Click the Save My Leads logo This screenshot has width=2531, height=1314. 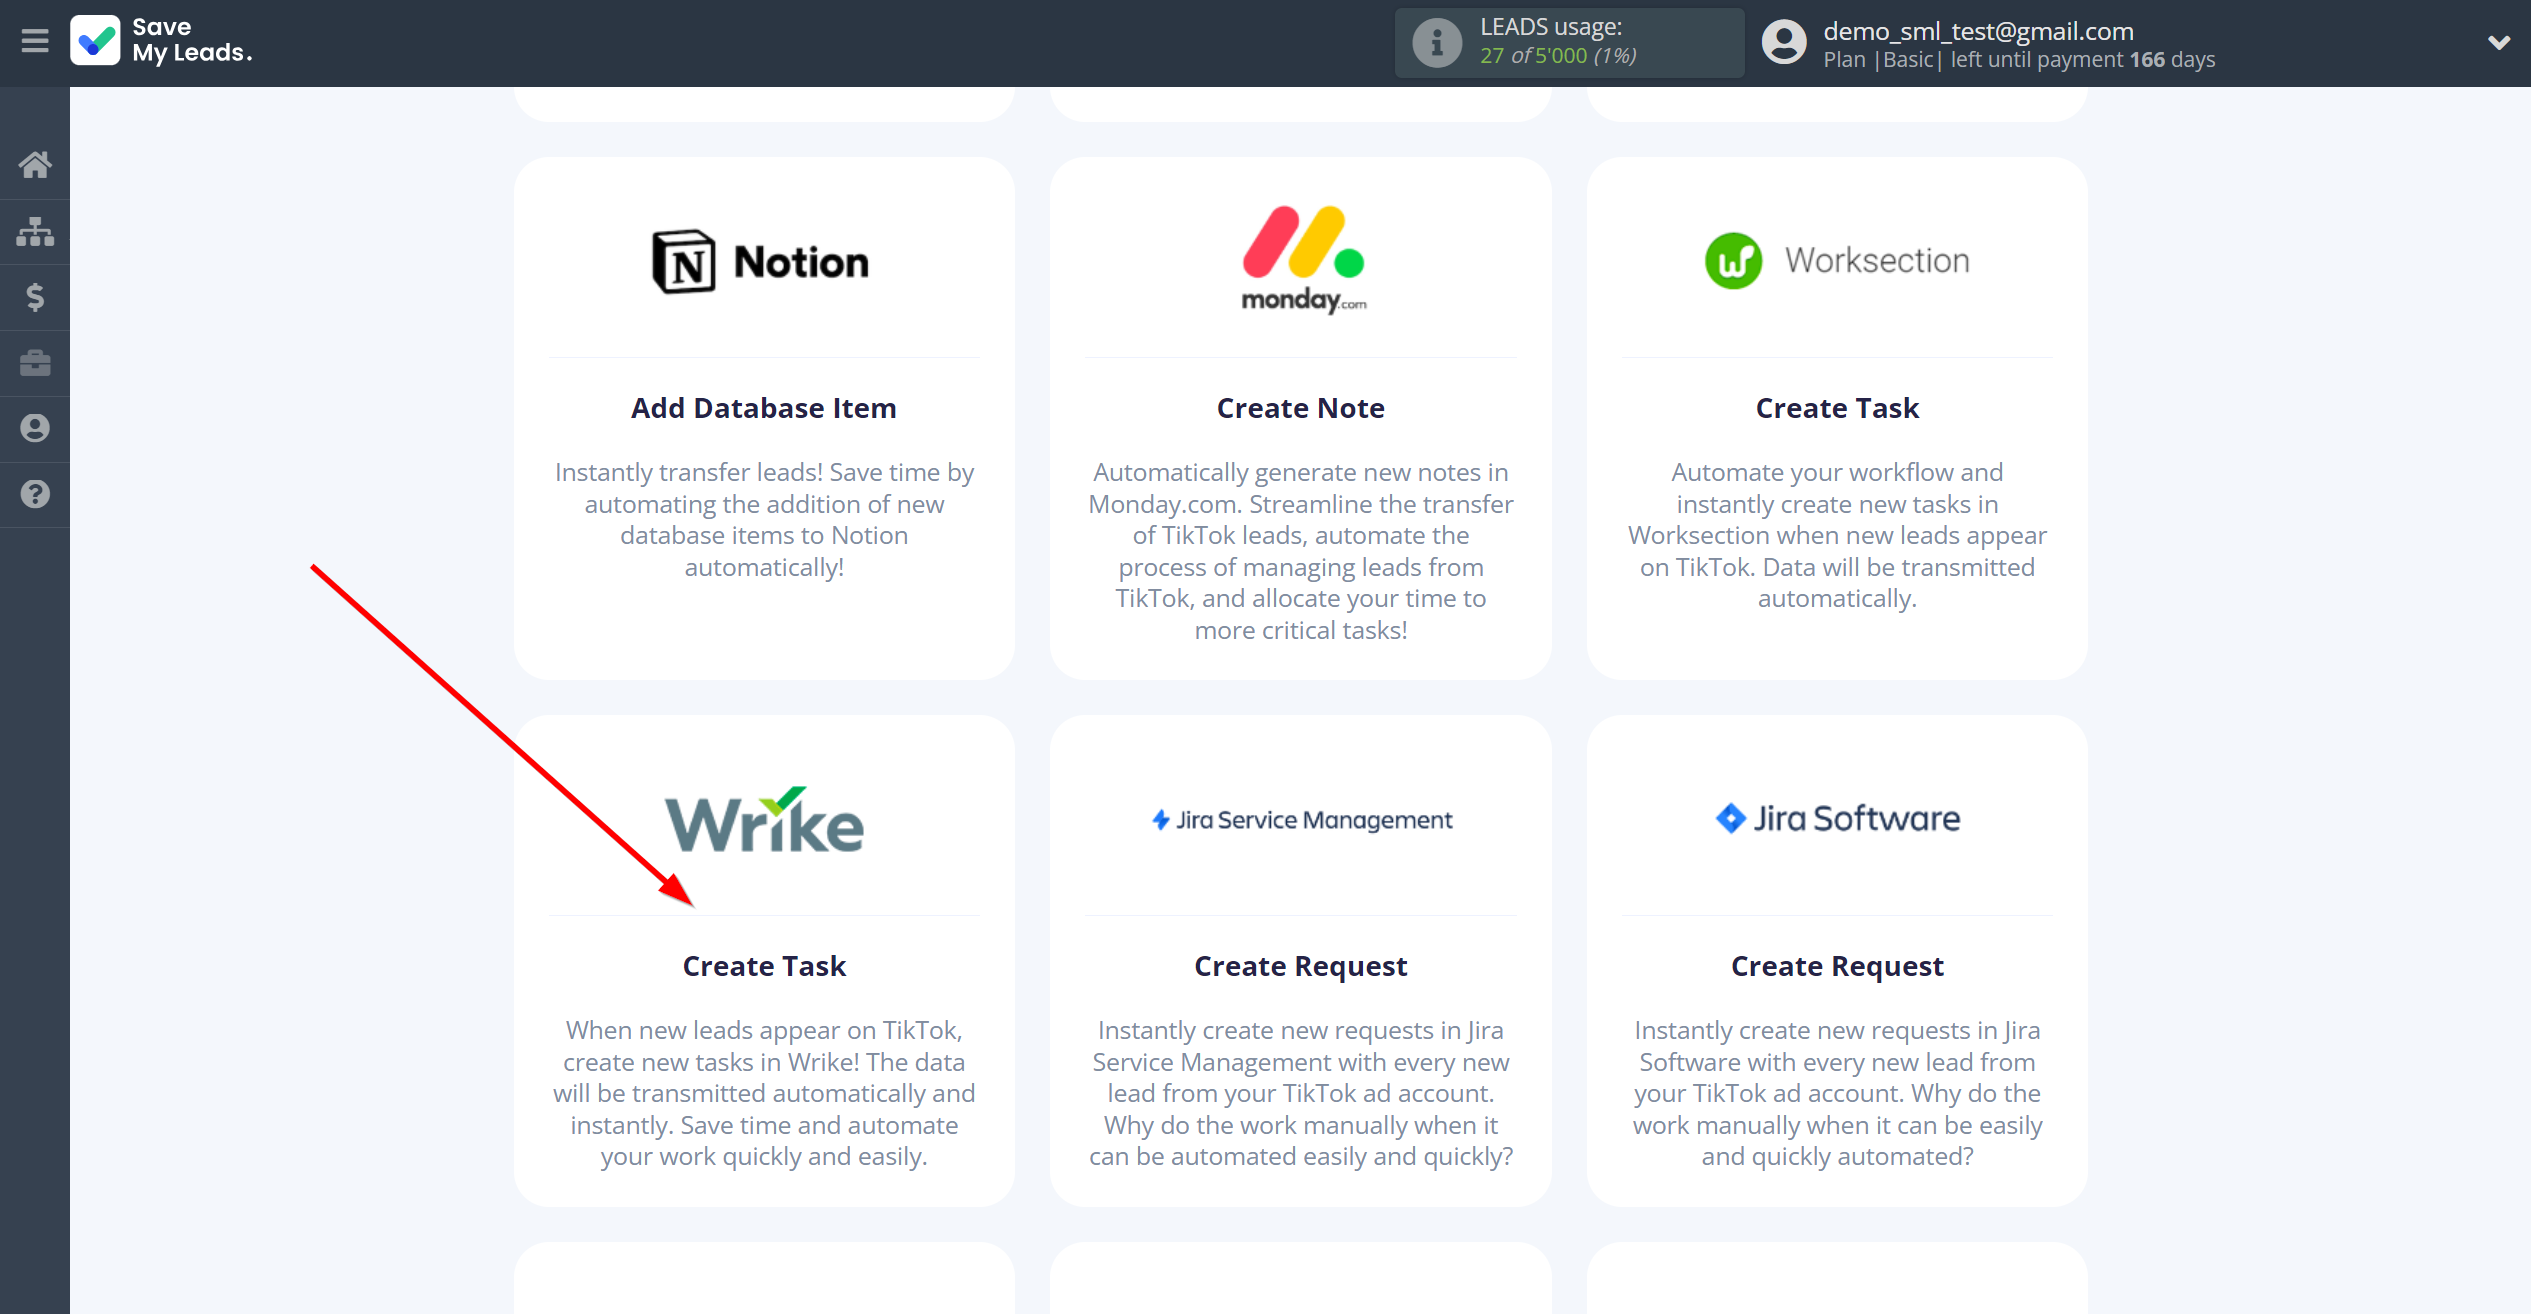(x=161, y=41)
